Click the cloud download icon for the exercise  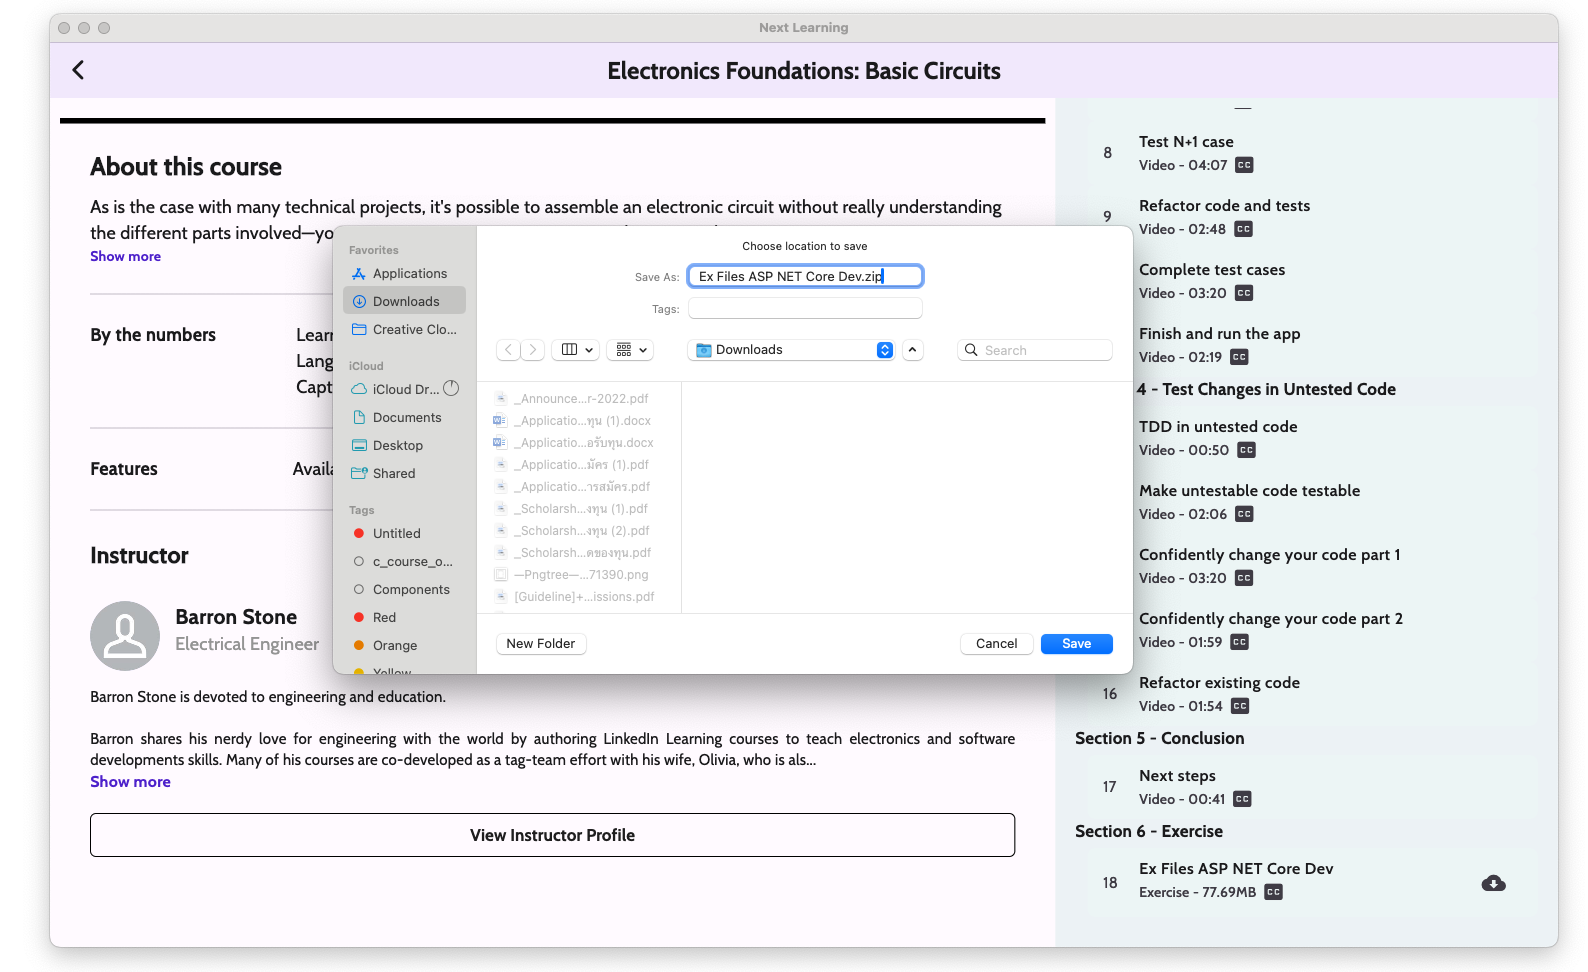(x=1493, y=883)
